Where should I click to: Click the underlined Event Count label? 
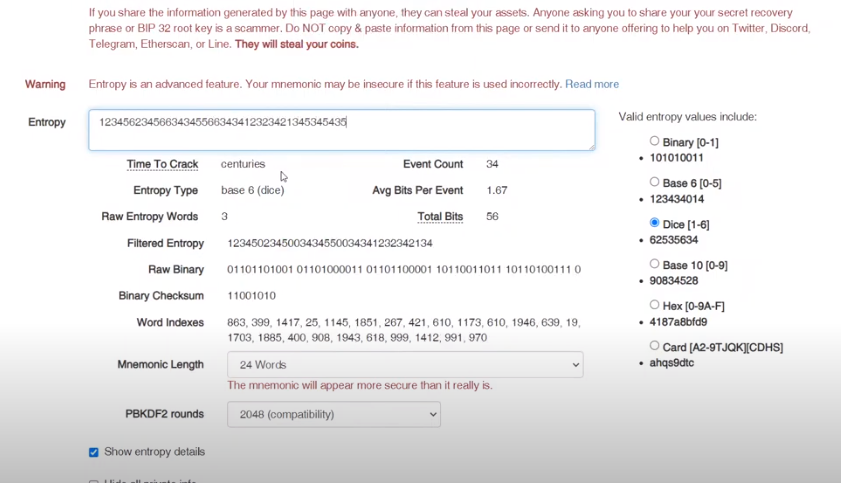[433, 164]
